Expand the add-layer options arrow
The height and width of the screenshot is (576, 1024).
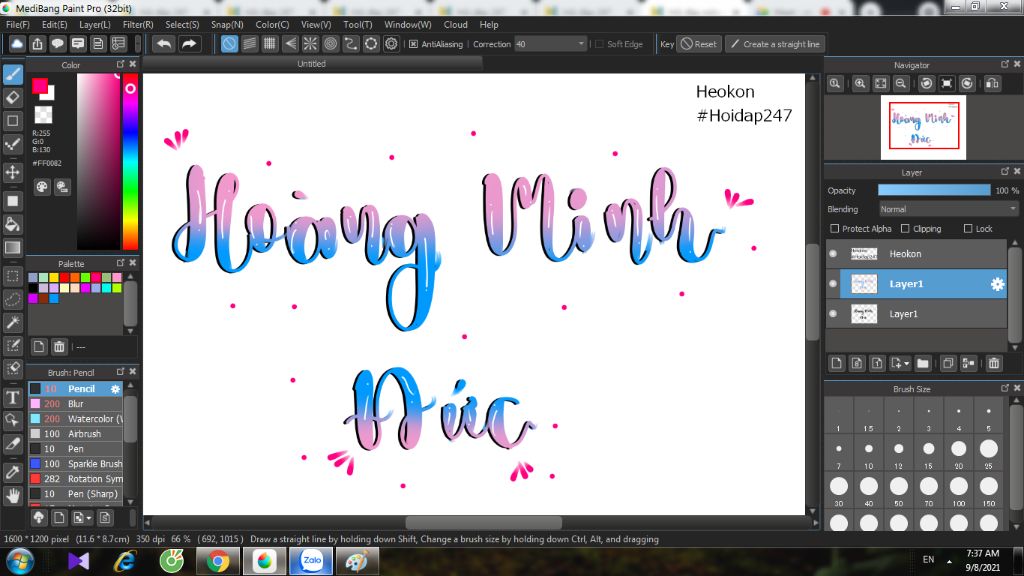click(x=906, y=364)
